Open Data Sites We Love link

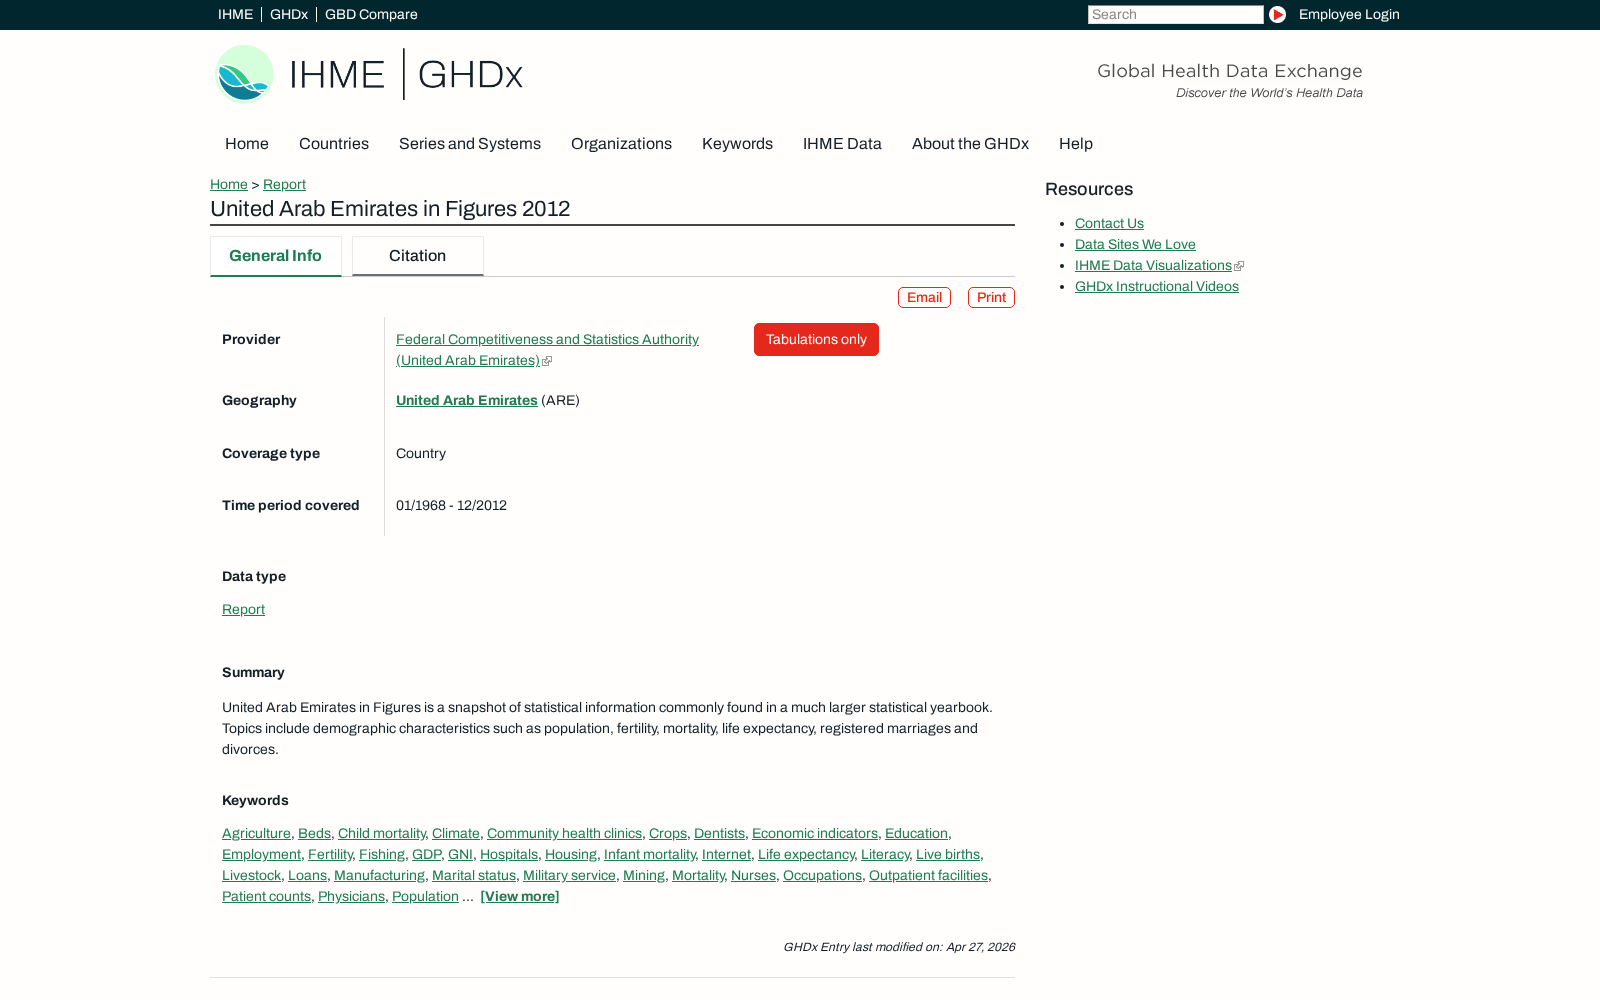tap(1135, 244)
